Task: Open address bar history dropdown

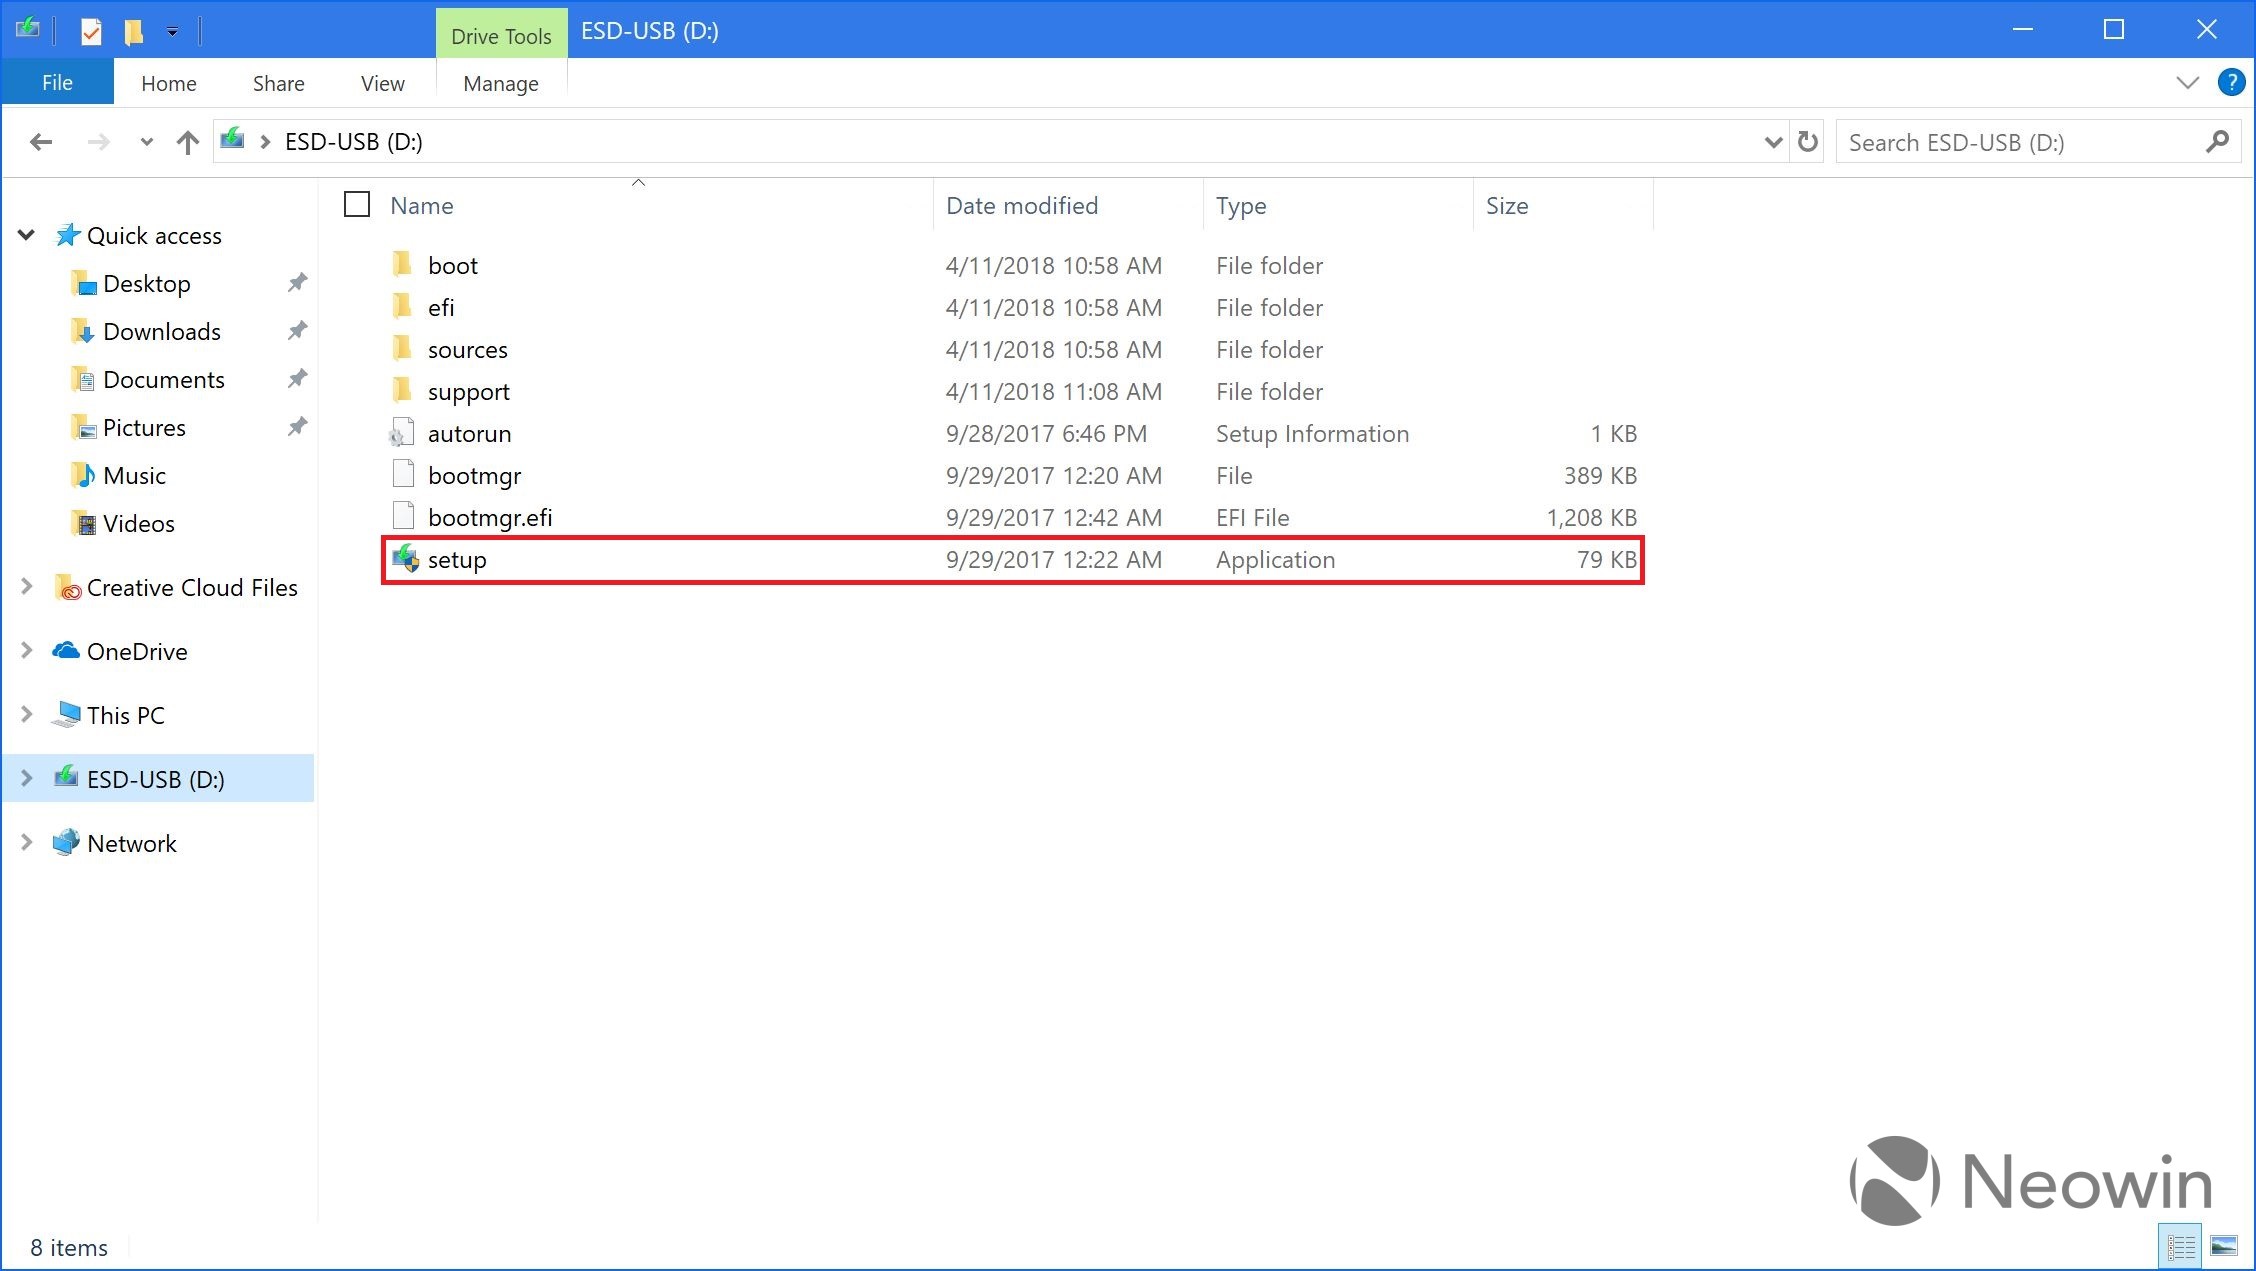Action: (x=1772, y=142)
